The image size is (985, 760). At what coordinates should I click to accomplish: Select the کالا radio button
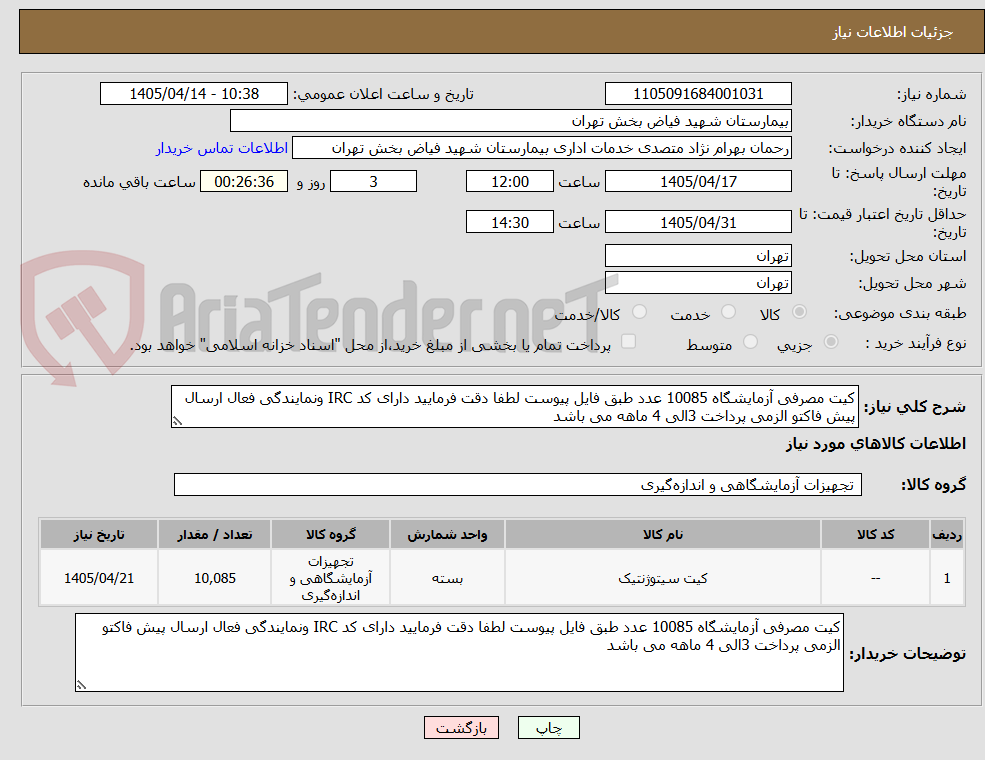[800, 312]
